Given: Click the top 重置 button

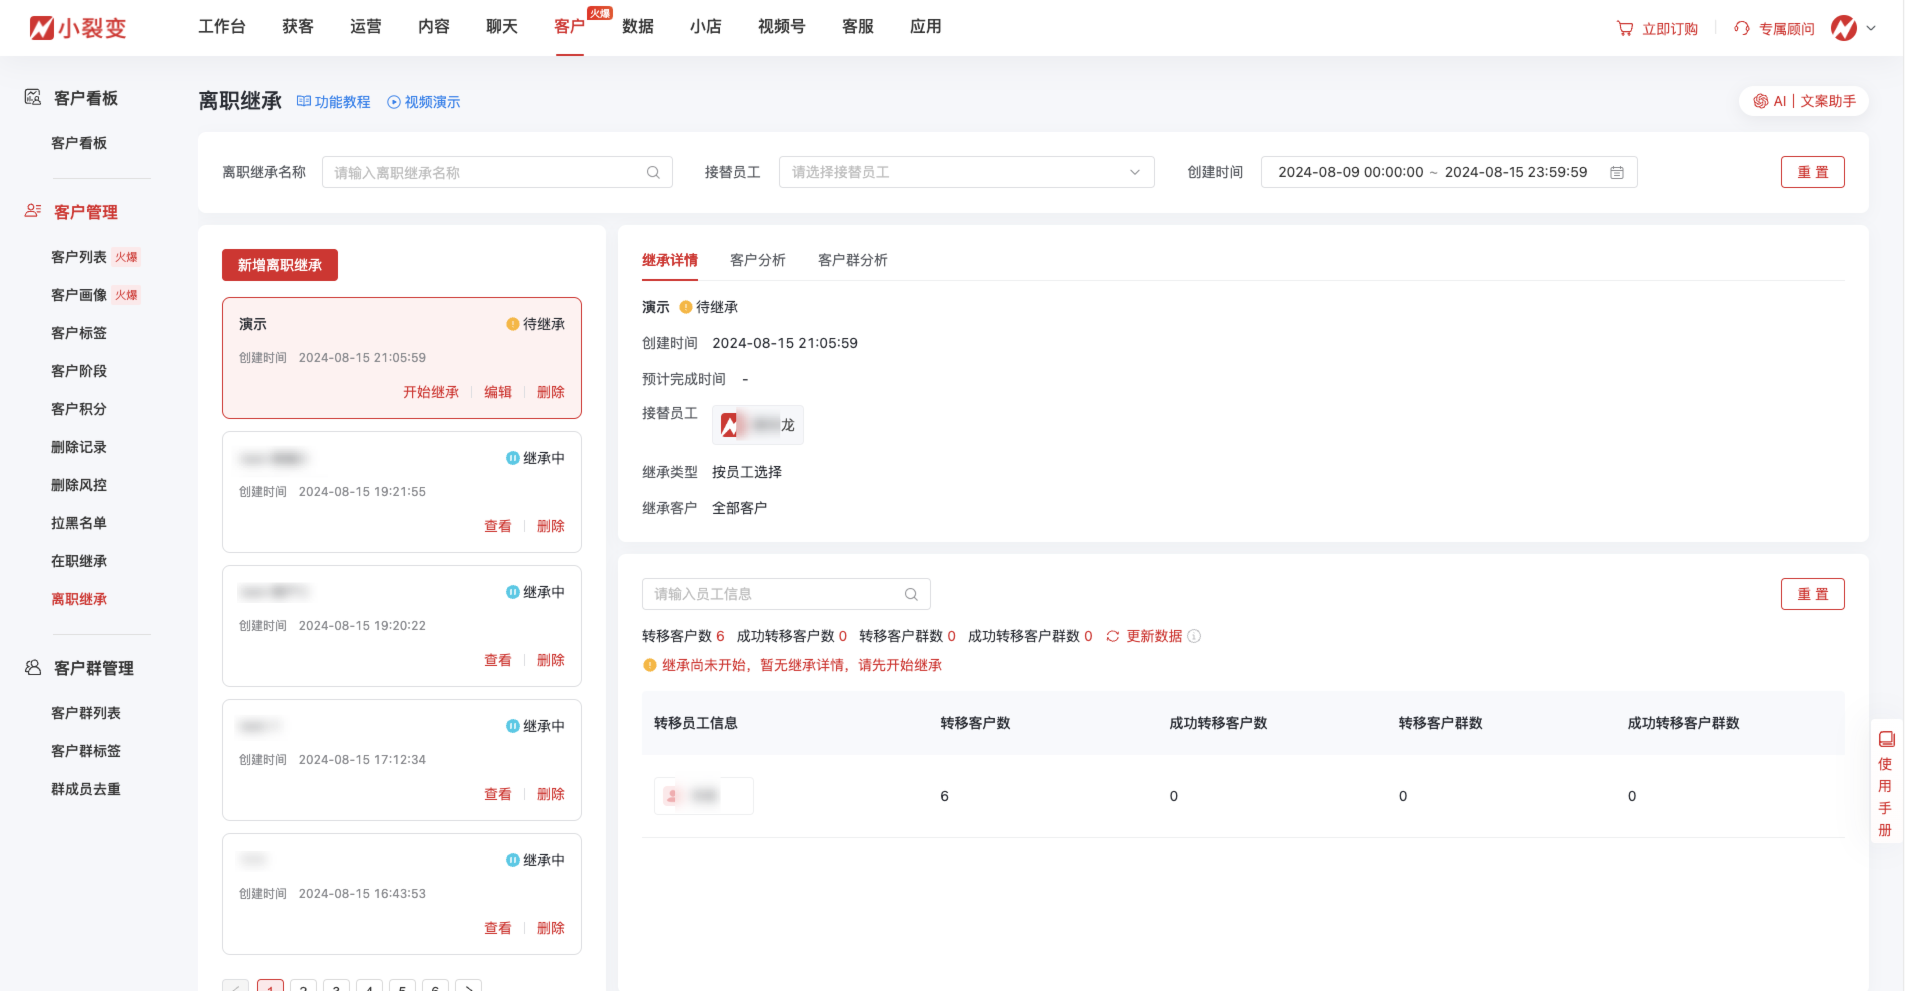Looking at the screenshot, I should 1812,172.
